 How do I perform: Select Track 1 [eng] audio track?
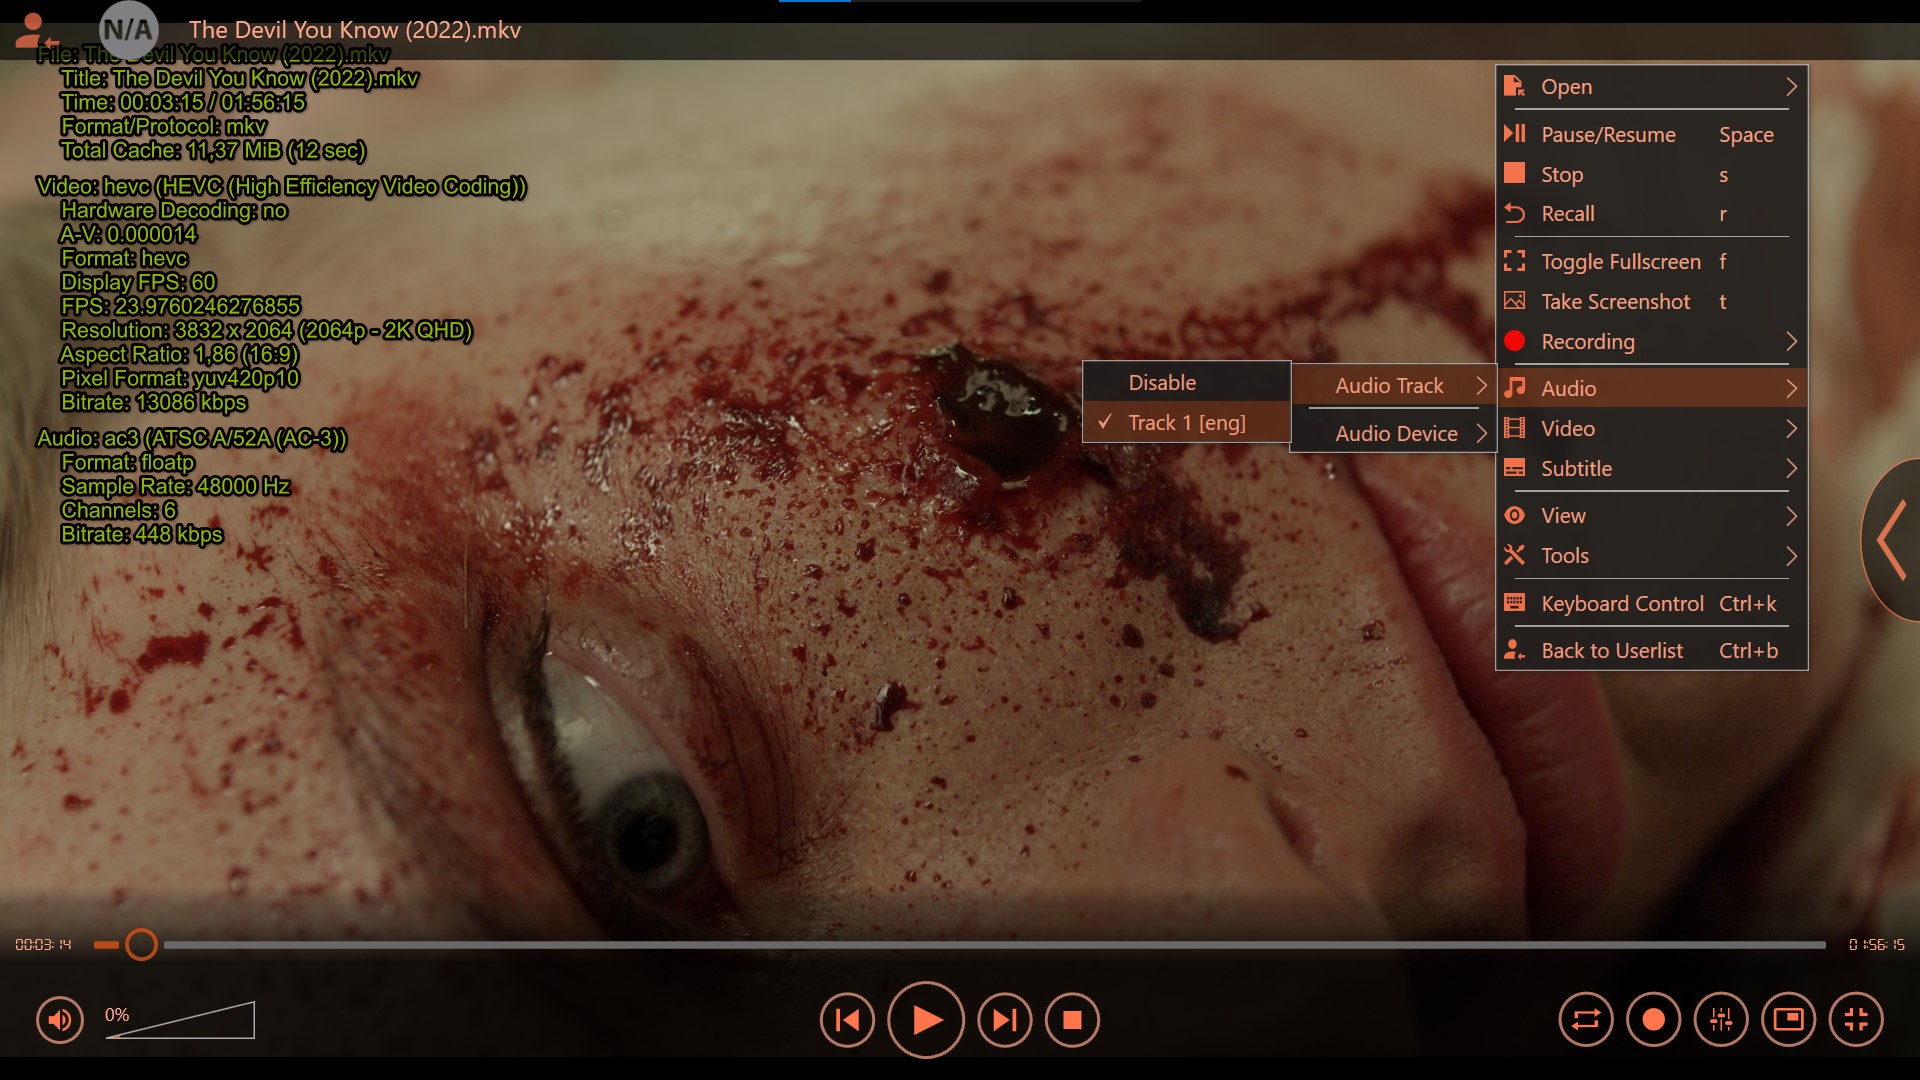click(x=1187, y=422)
